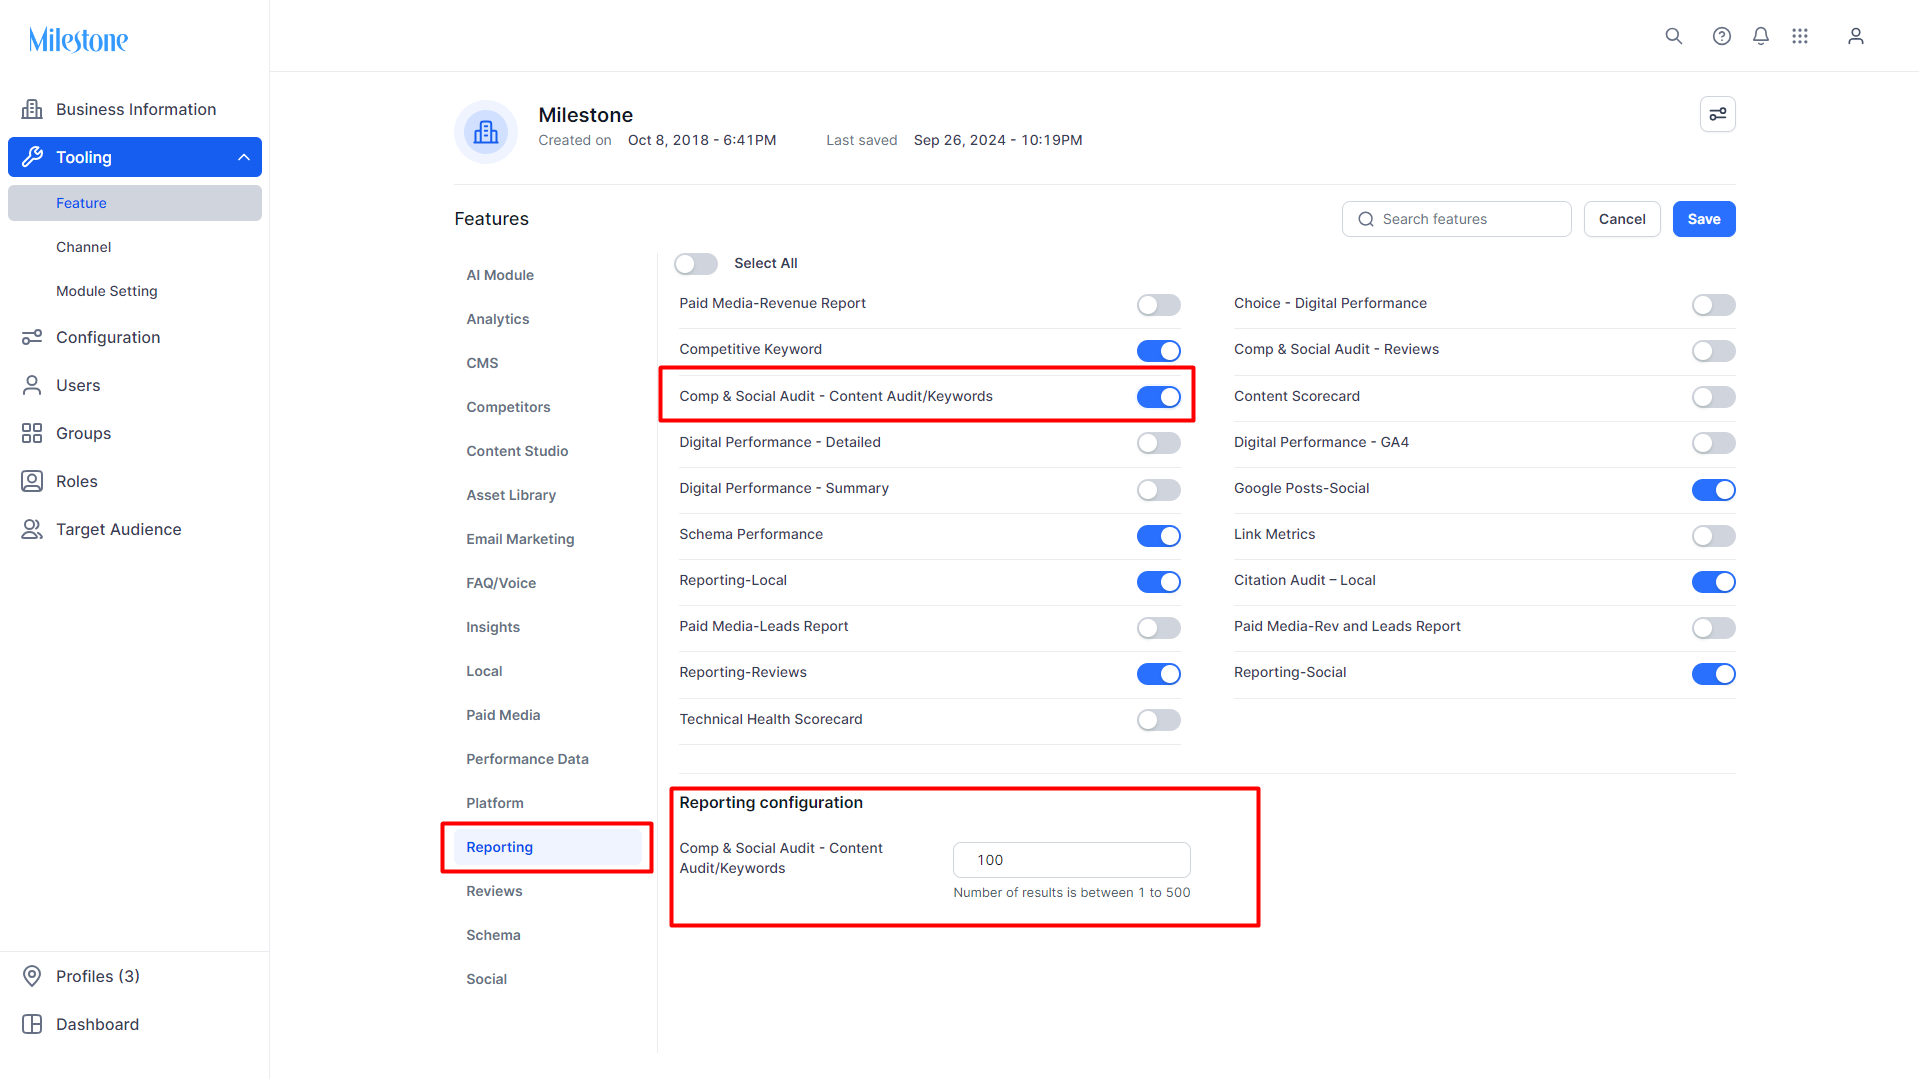Screen dimensions: 1919x1079
Task: Open Profiles (3) link
Action: tap(135, 976)
